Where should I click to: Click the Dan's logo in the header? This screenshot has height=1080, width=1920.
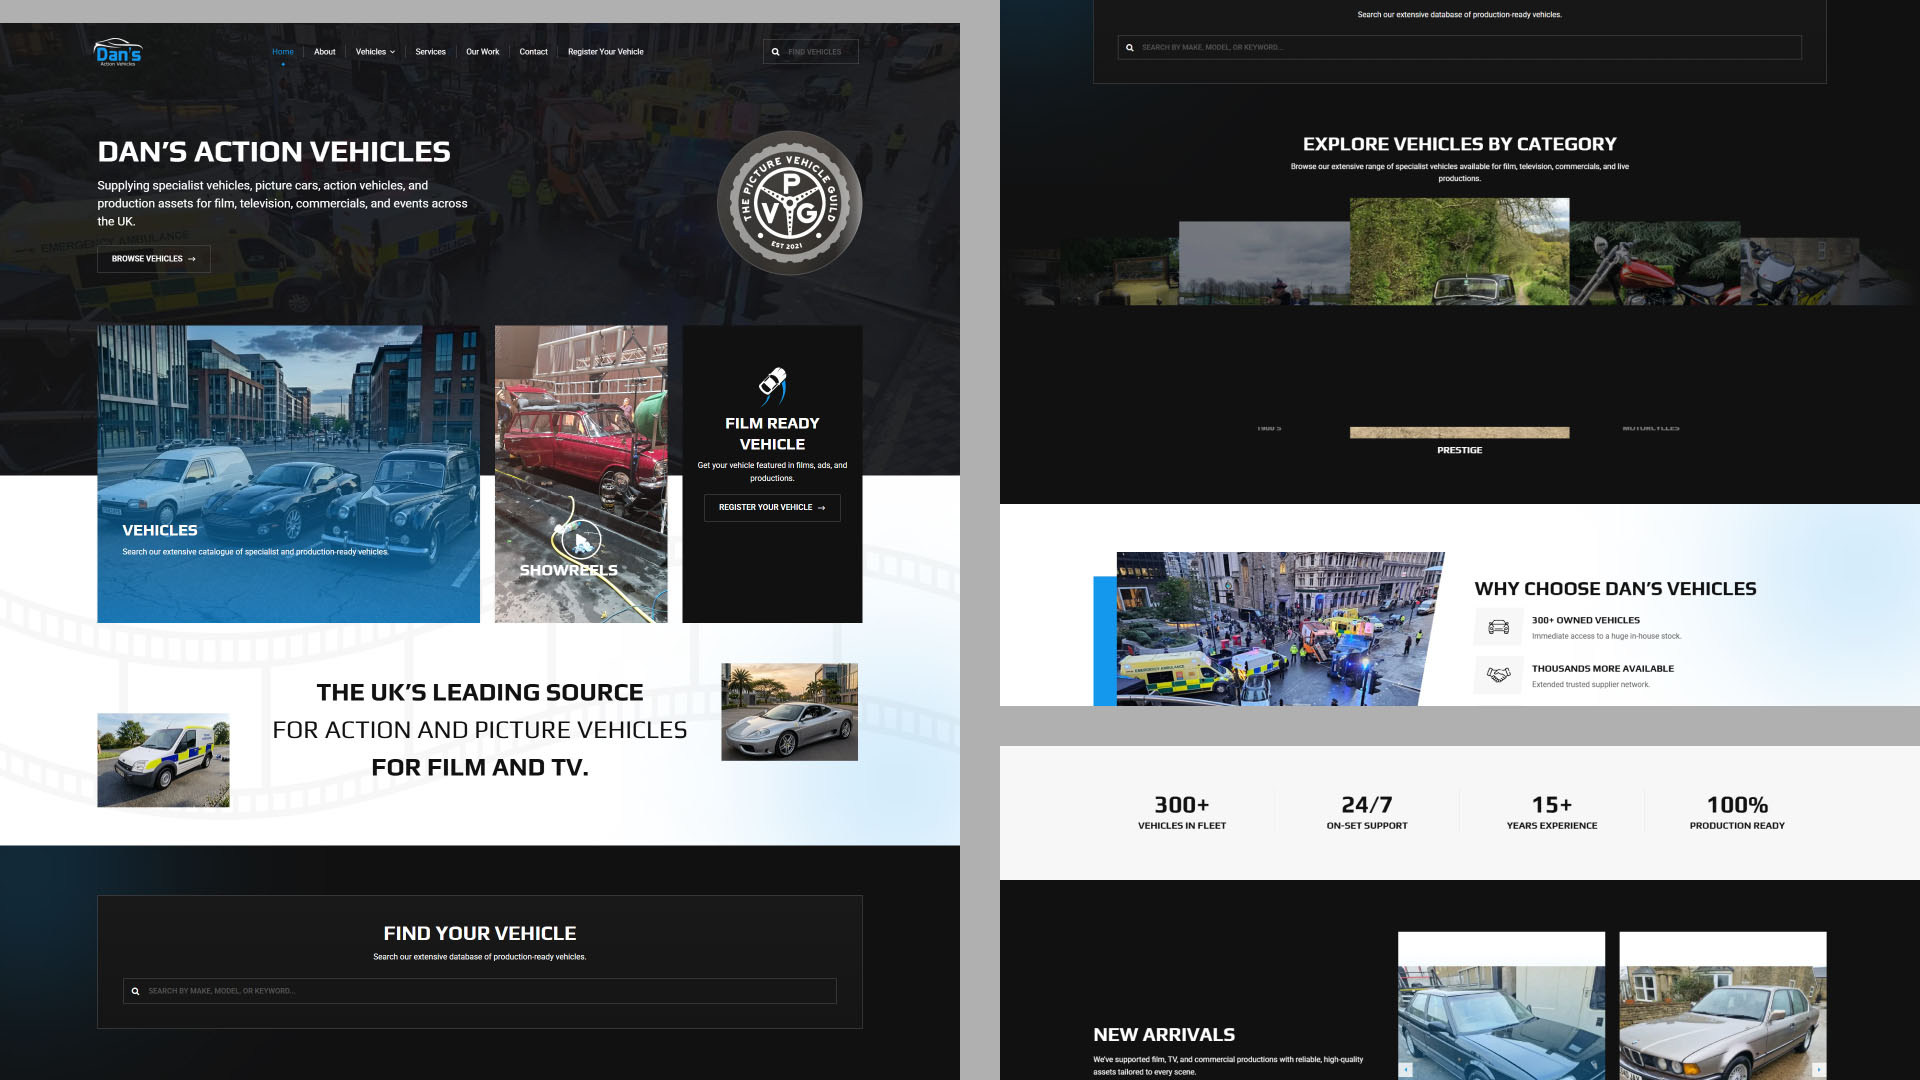tap(118, 52)
